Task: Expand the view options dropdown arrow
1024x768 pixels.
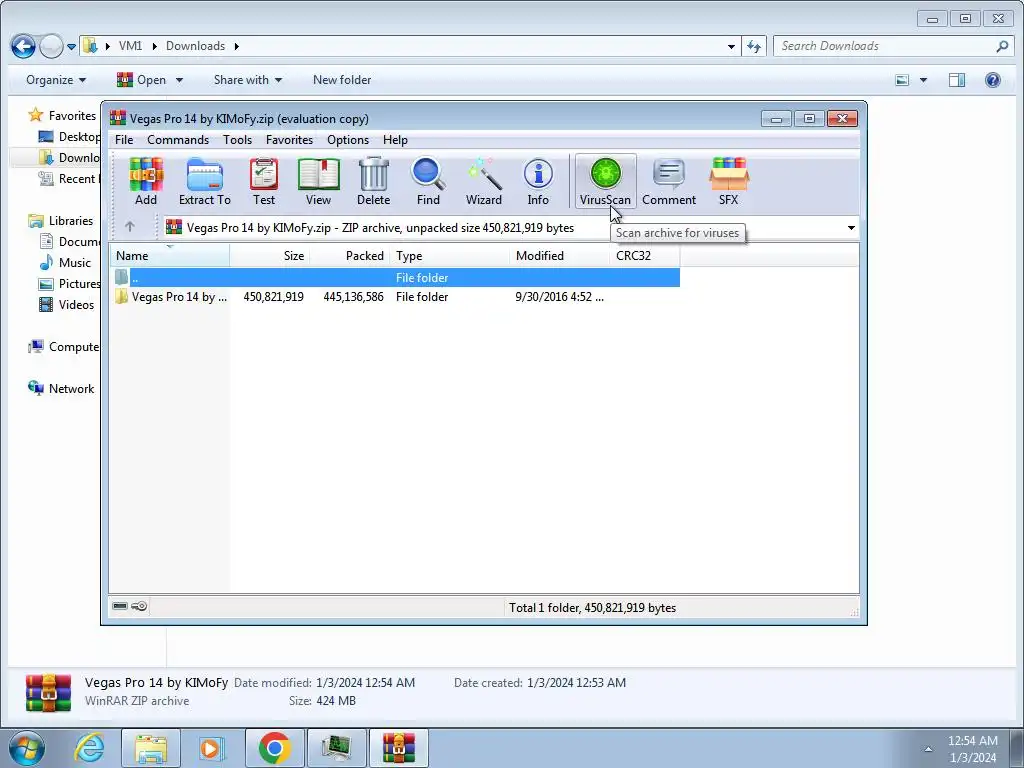Action: click(923, 80)
